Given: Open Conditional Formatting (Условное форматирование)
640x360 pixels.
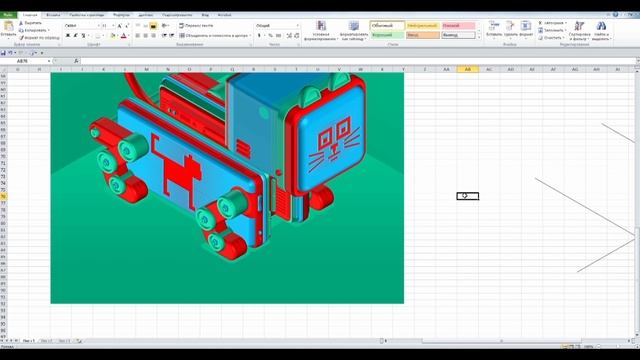Looking at the screenshot, I should pos(321,31).
